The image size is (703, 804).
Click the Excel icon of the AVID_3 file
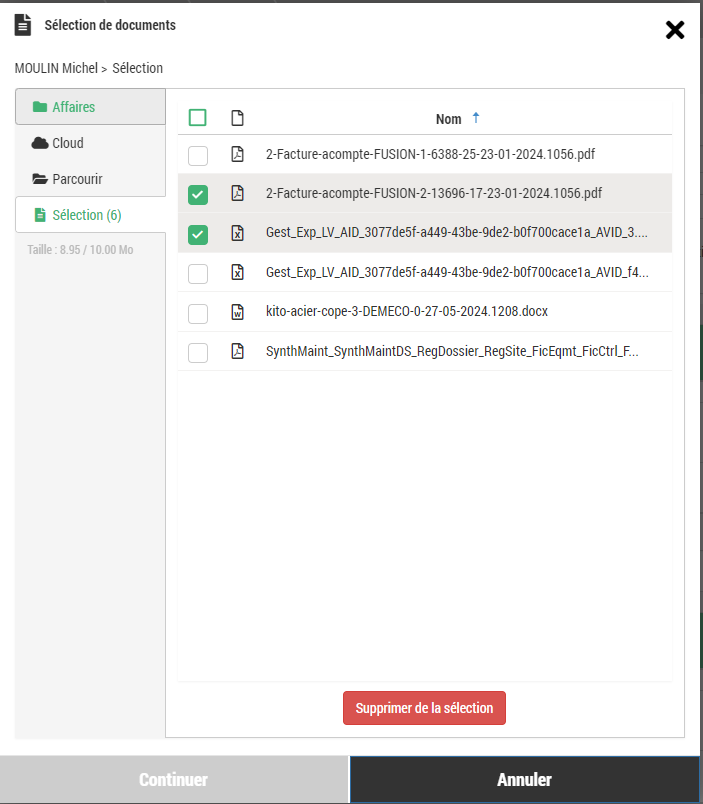tap(237, 233)
